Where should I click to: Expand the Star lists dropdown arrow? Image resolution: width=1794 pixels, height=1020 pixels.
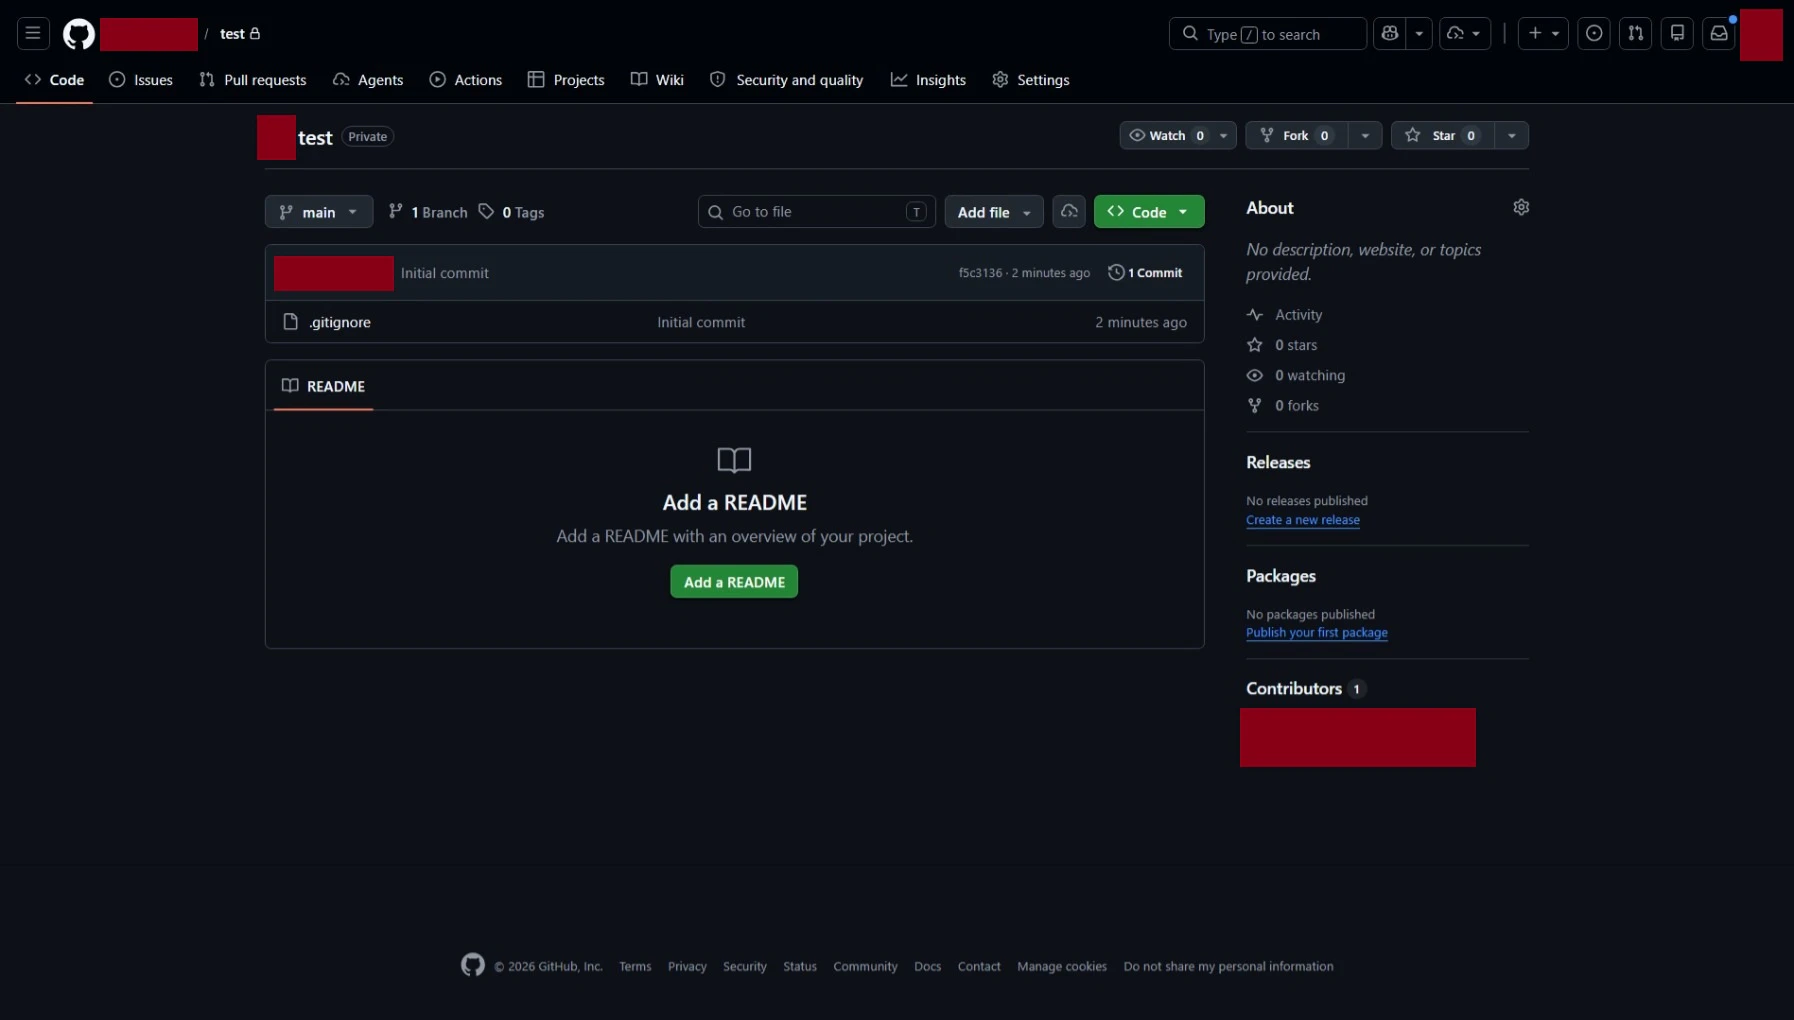(x=1512, y=135)
